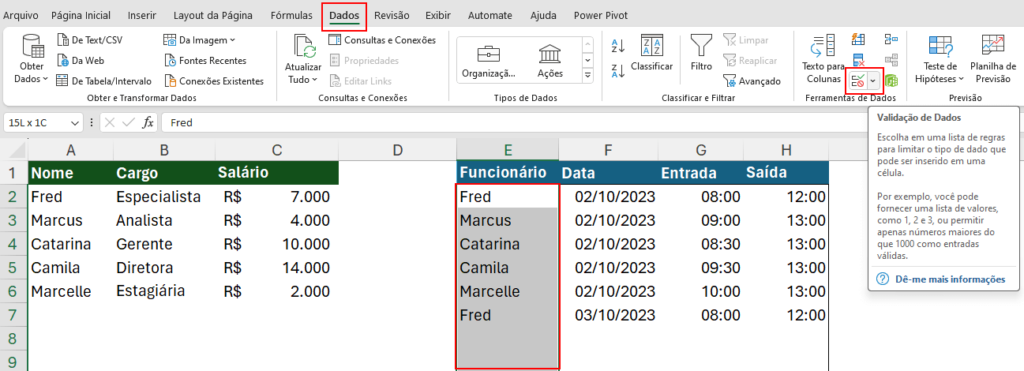Screen dimensions: 1024x371
Task: Expand the data types gallery
Action: coord(588,76)
